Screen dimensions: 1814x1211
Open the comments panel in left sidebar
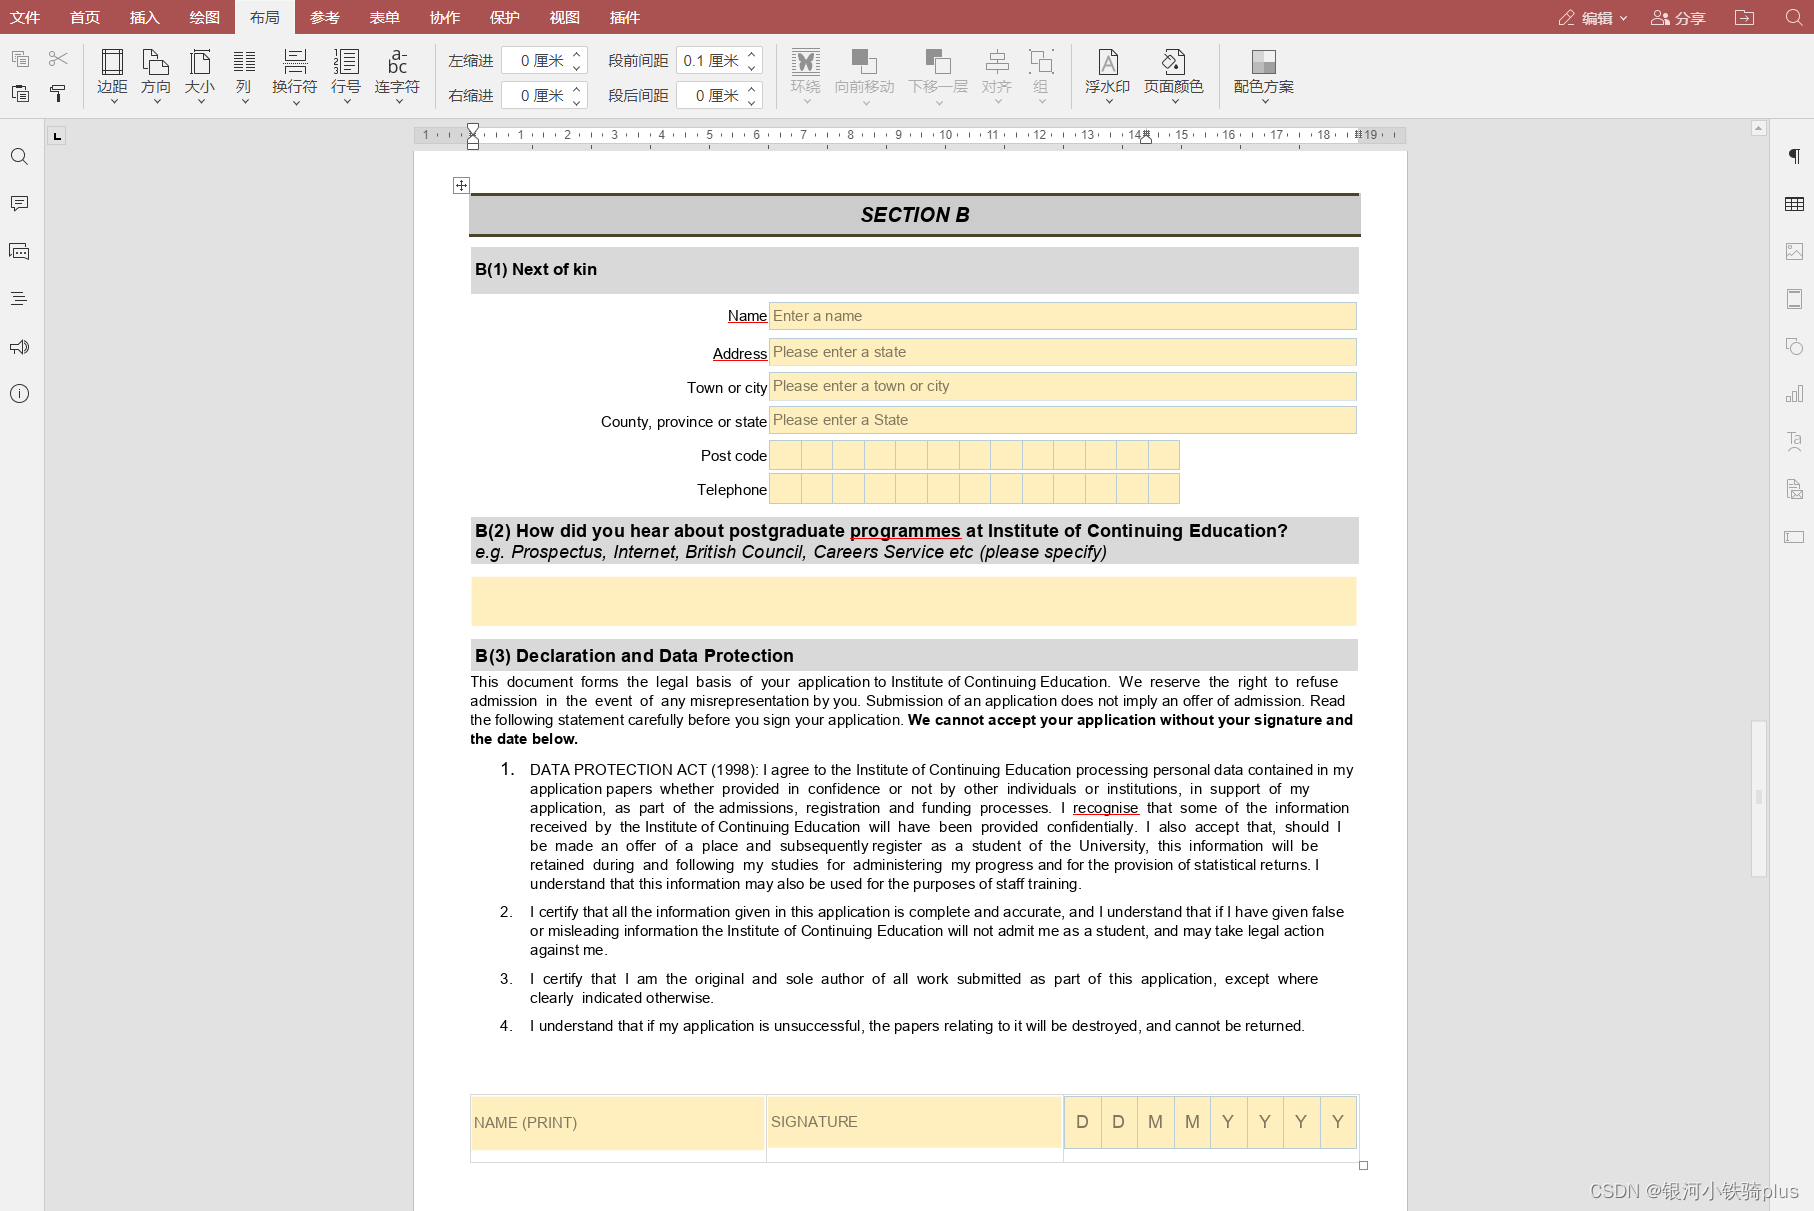point(19,204)
